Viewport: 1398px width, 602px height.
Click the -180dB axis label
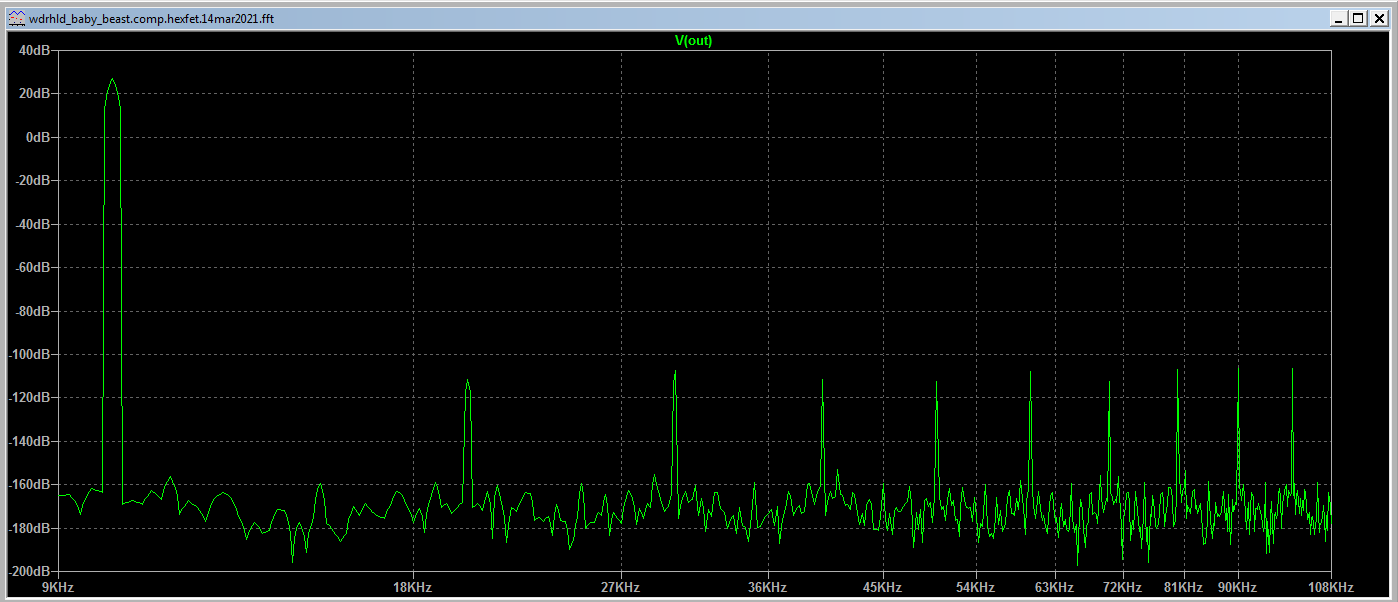[x=30, y=529]
